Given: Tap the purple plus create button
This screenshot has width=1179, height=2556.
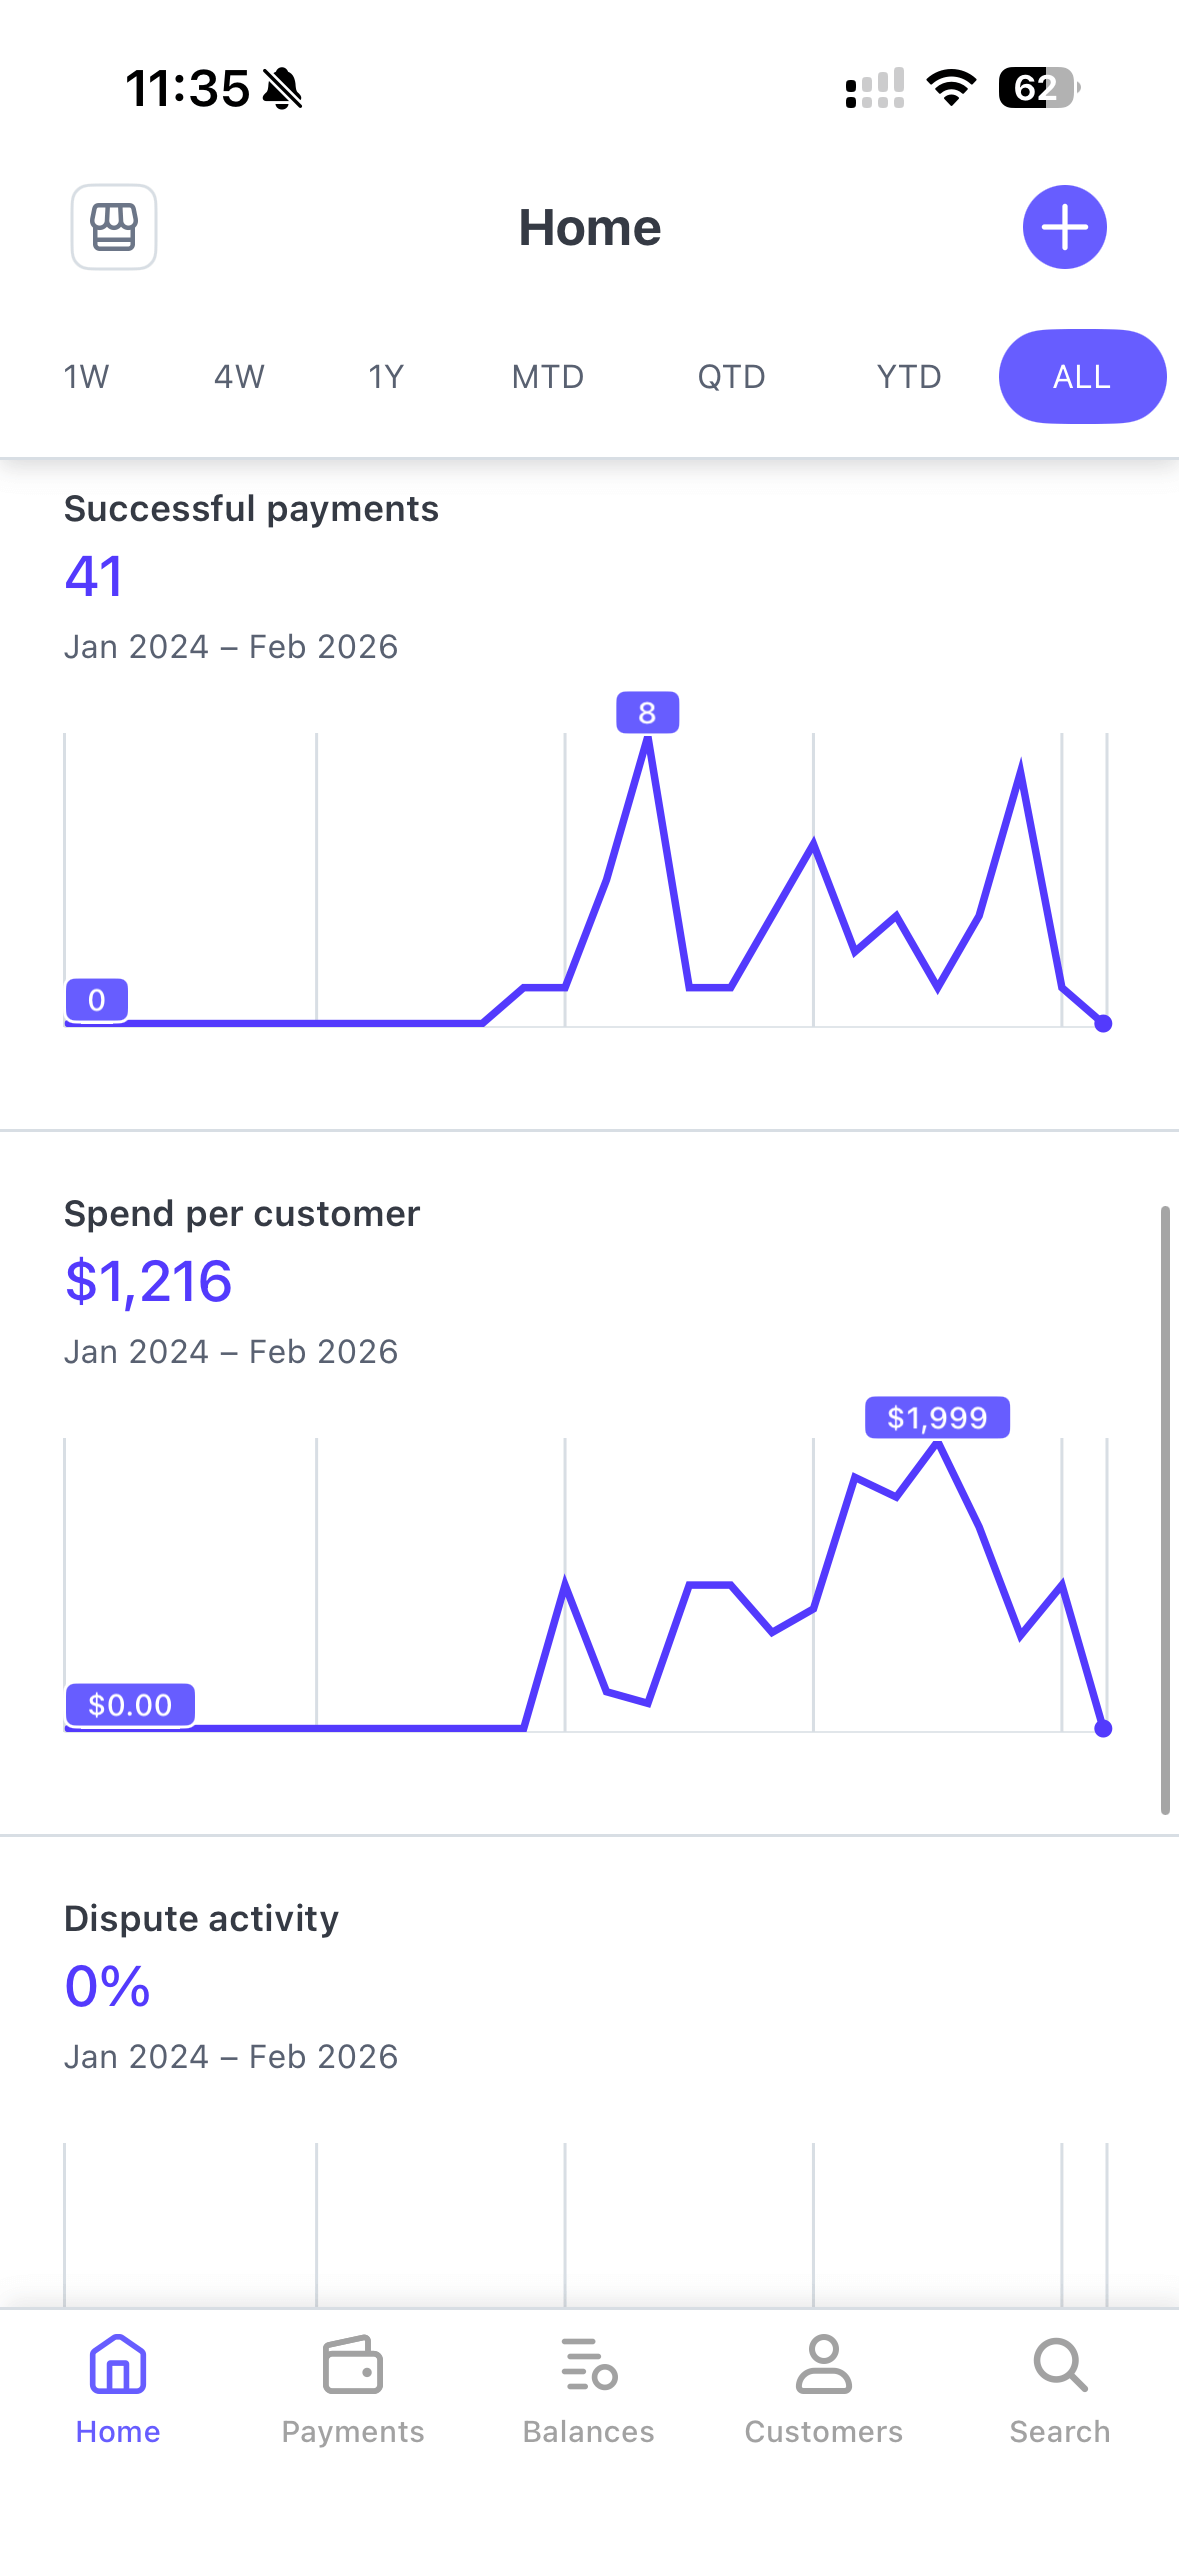Looking at the screenshot, I should 1064,227.
